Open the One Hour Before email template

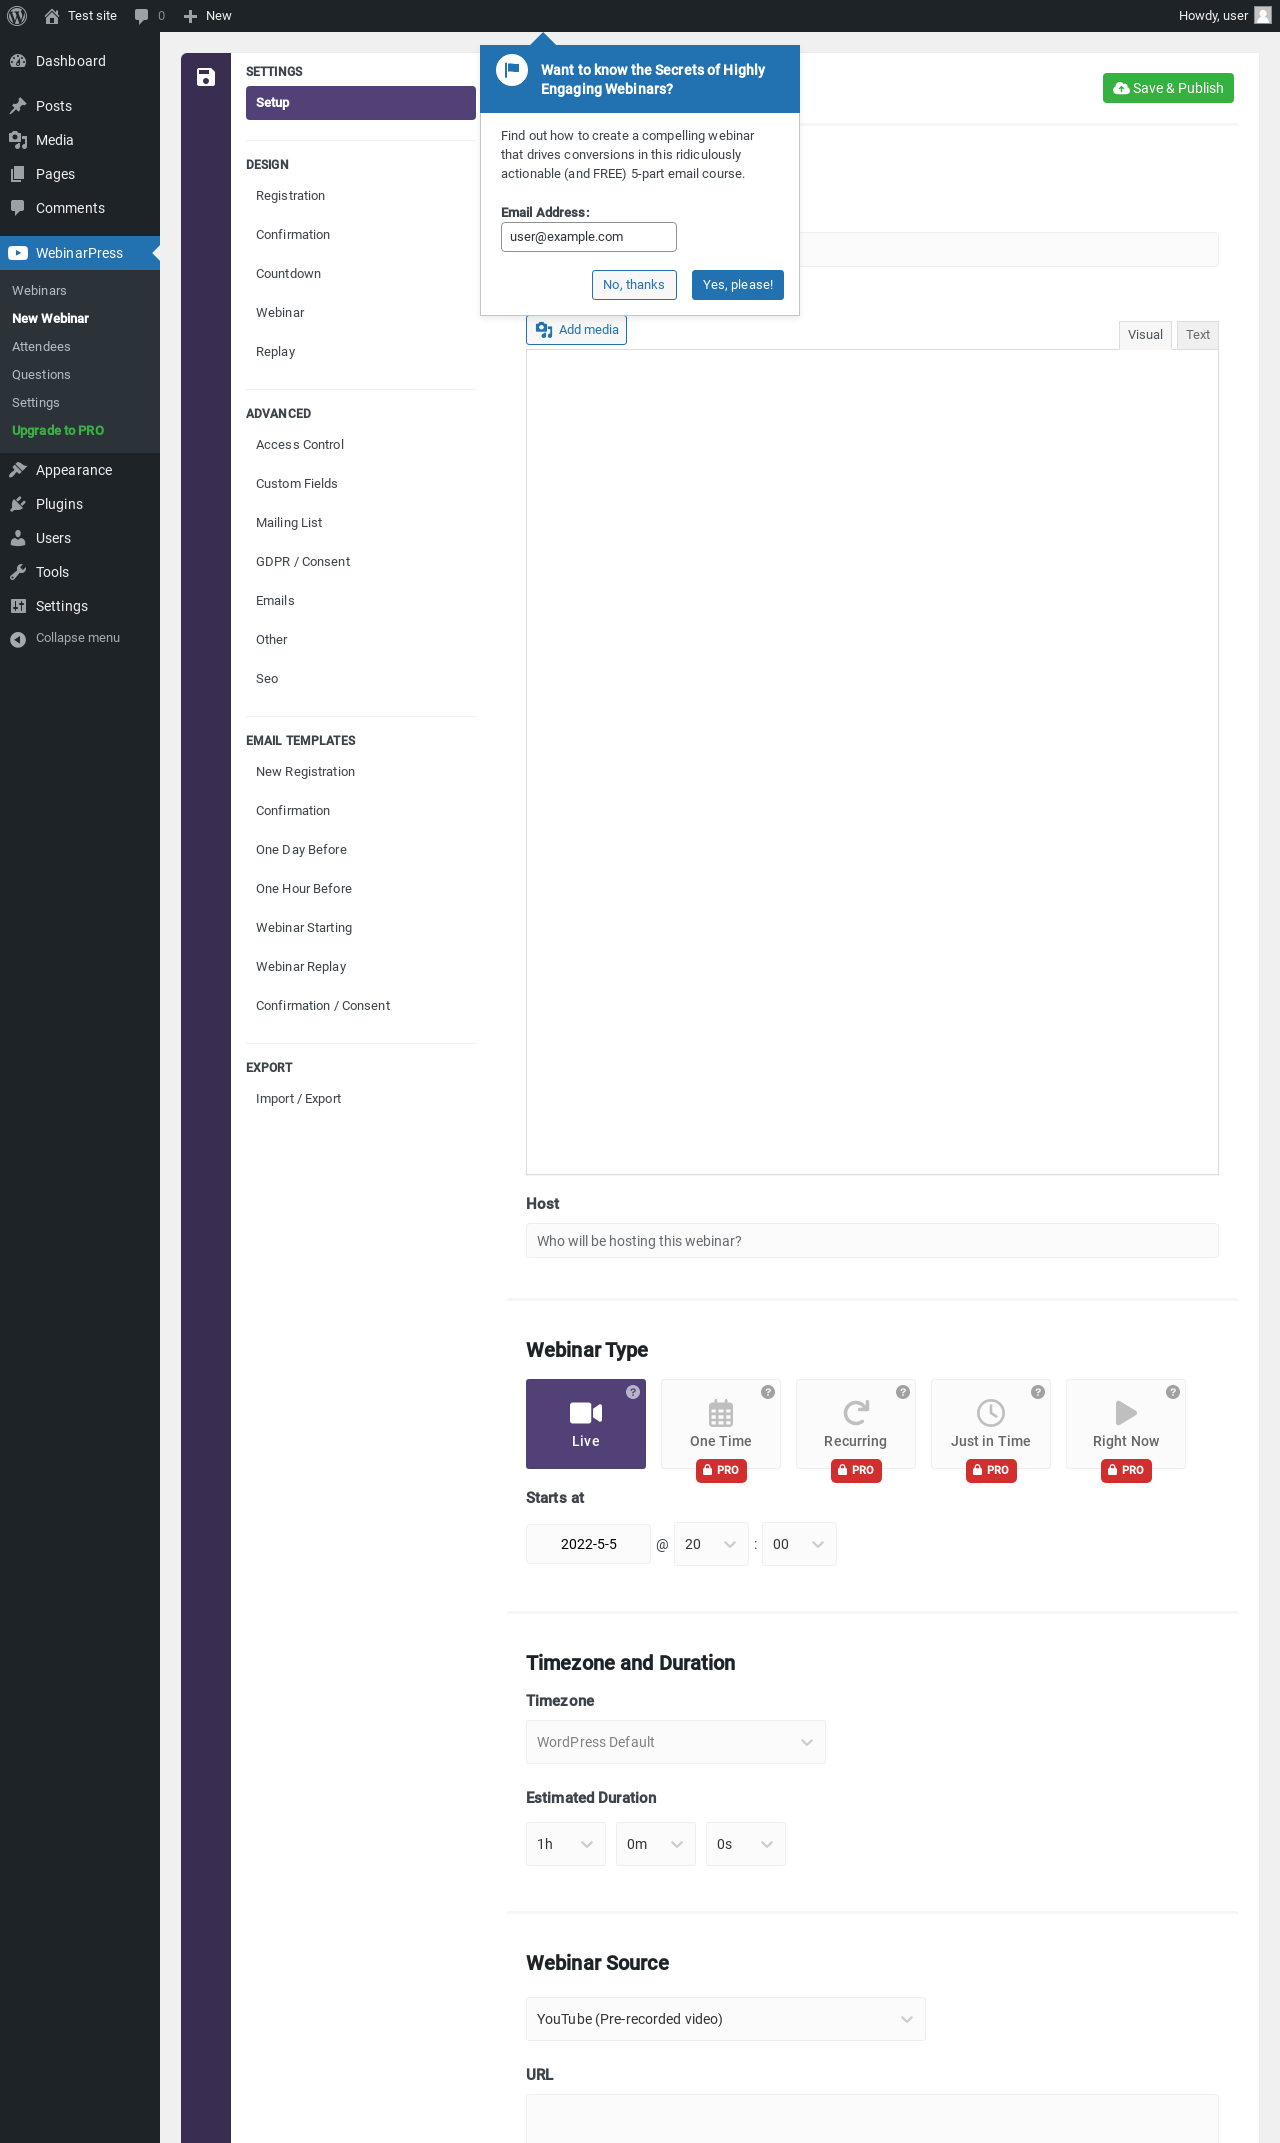click(x=361, y=889)
